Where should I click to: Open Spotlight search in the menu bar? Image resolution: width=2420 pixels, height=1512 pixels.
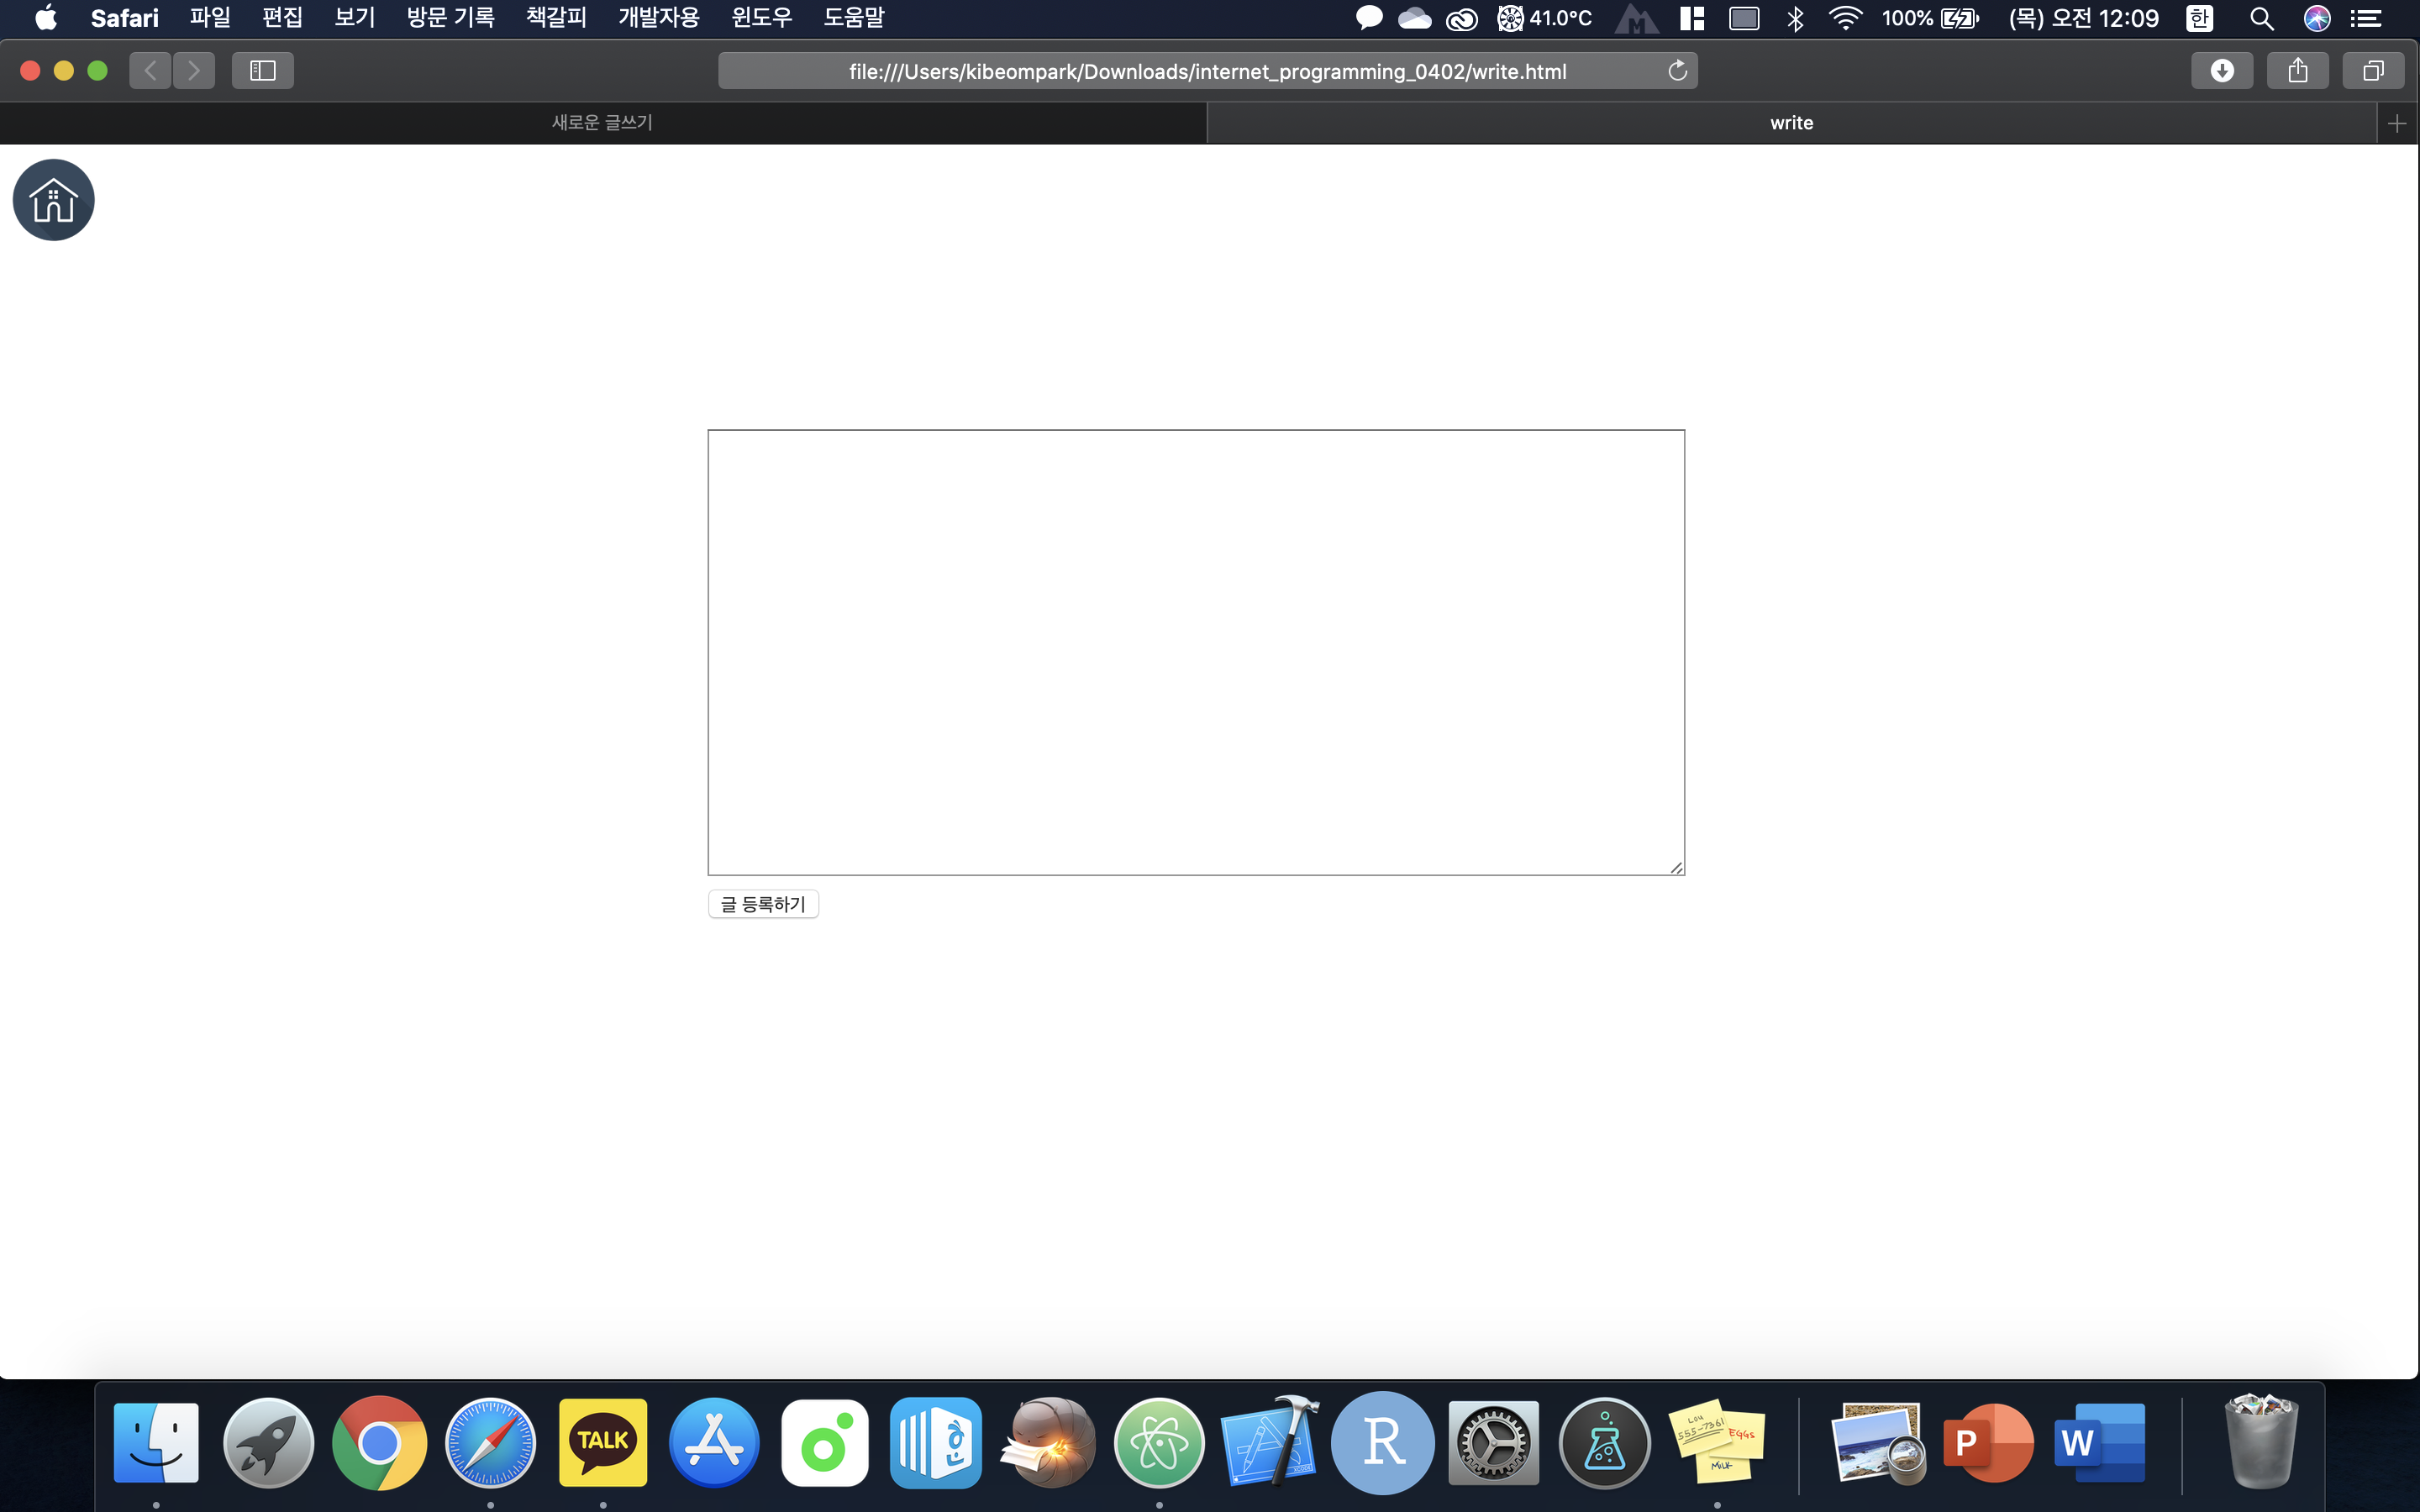[2261, 18]
